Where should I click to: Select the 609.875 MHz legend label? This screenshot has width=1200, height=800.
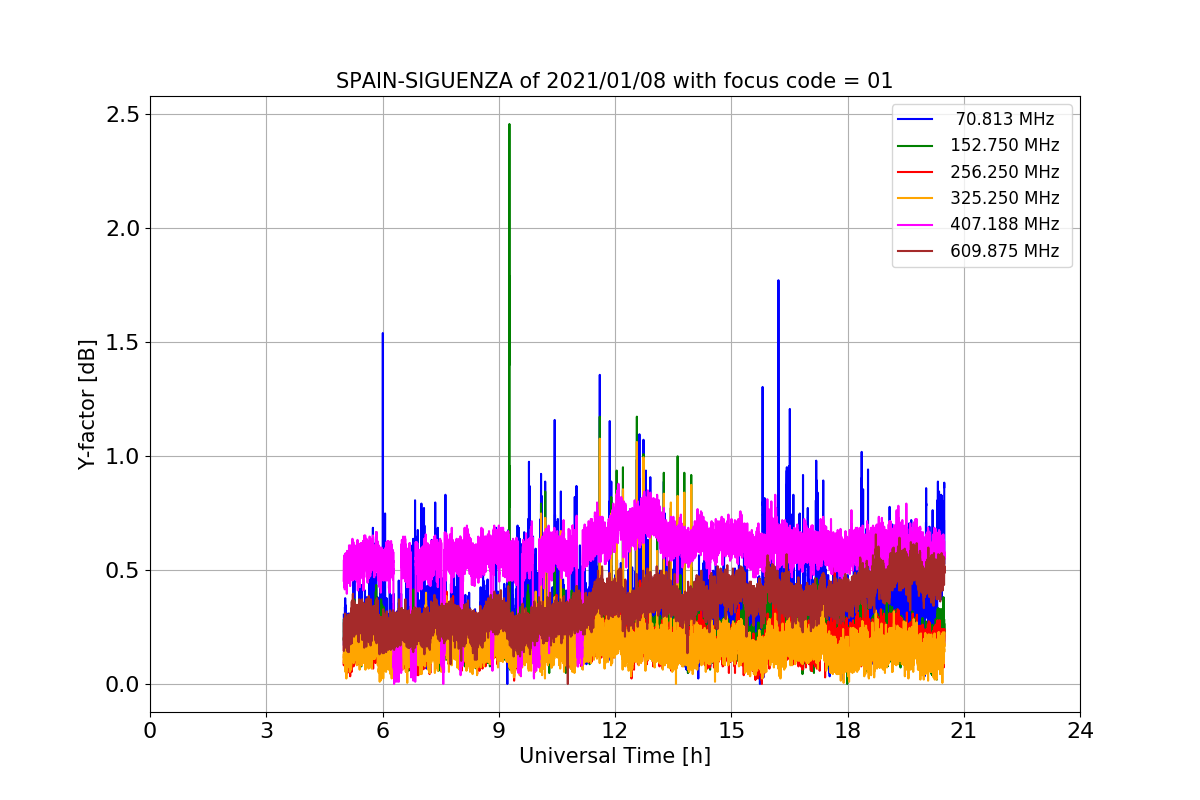pyautogui.click(x=1005, y=251)
